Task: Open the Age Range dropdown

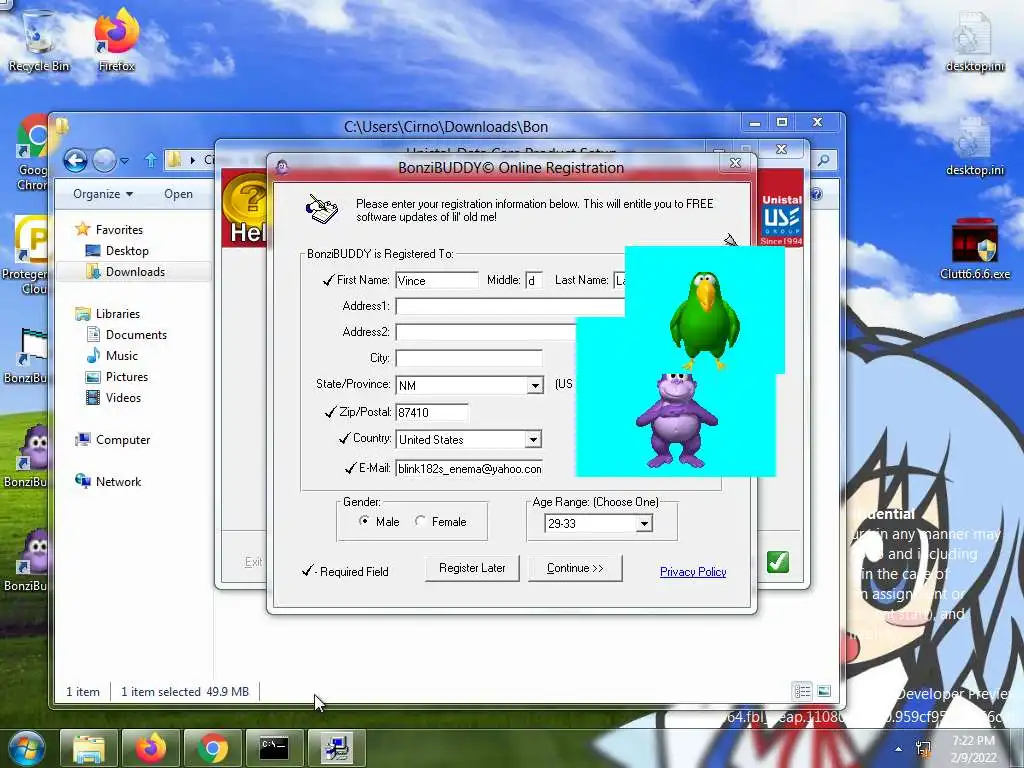Action: click(644, 523)
